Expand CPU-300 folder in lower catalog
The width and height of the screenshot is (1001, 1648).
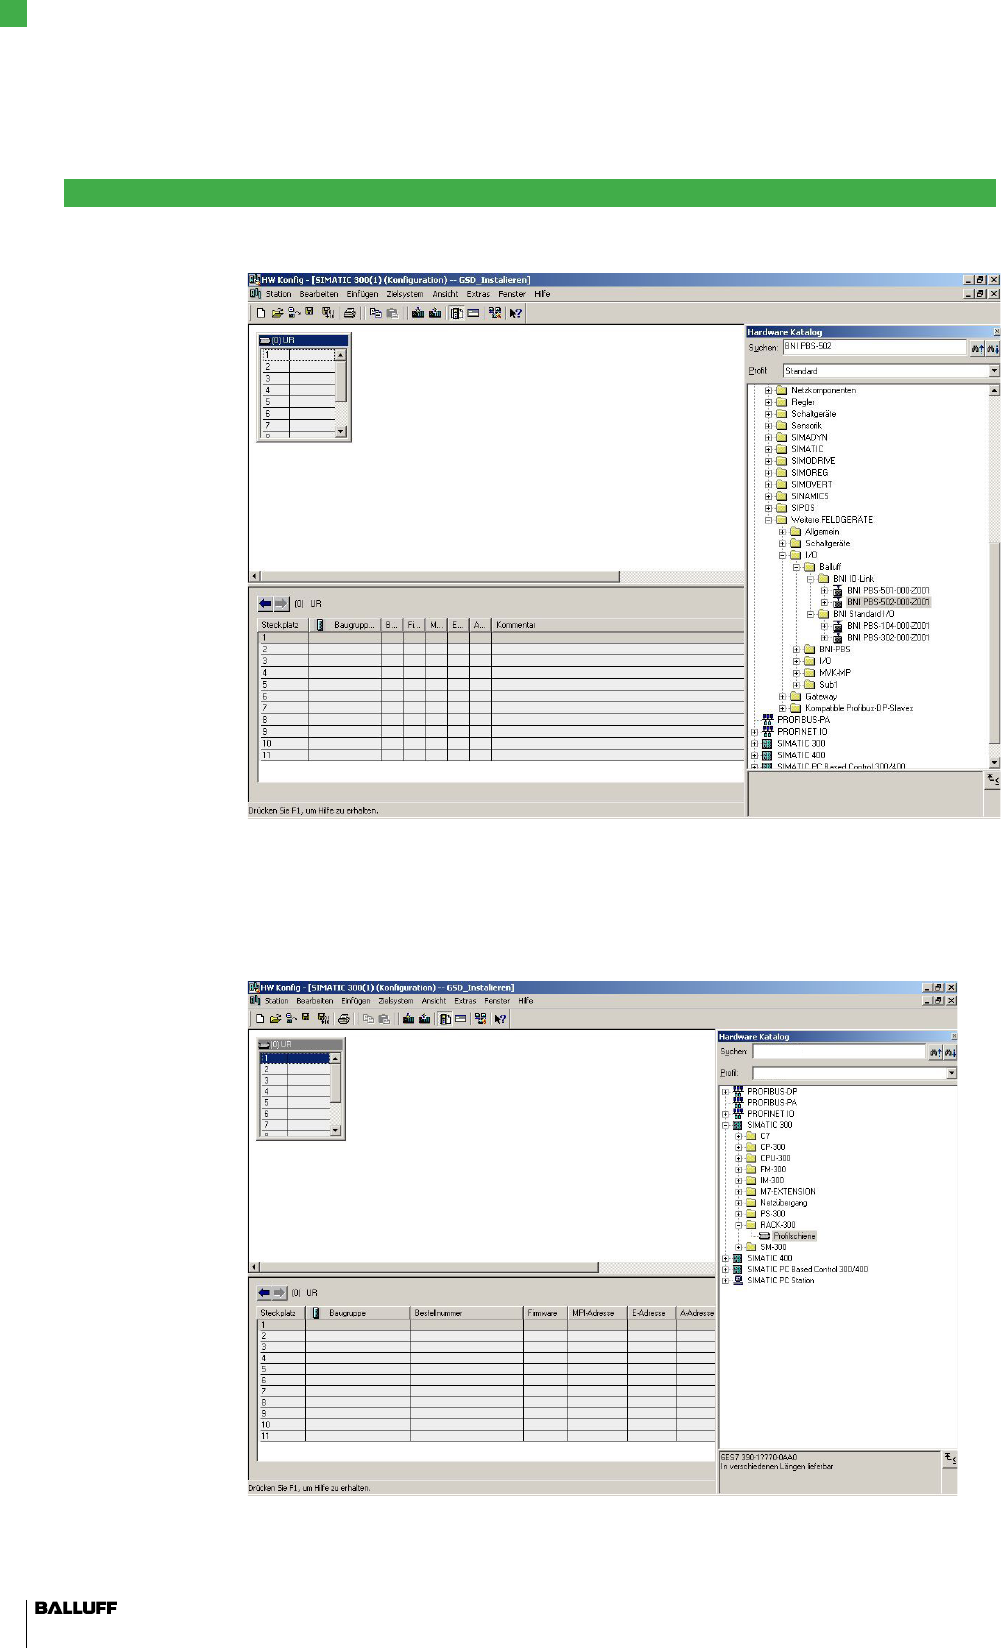[738, 1158]
